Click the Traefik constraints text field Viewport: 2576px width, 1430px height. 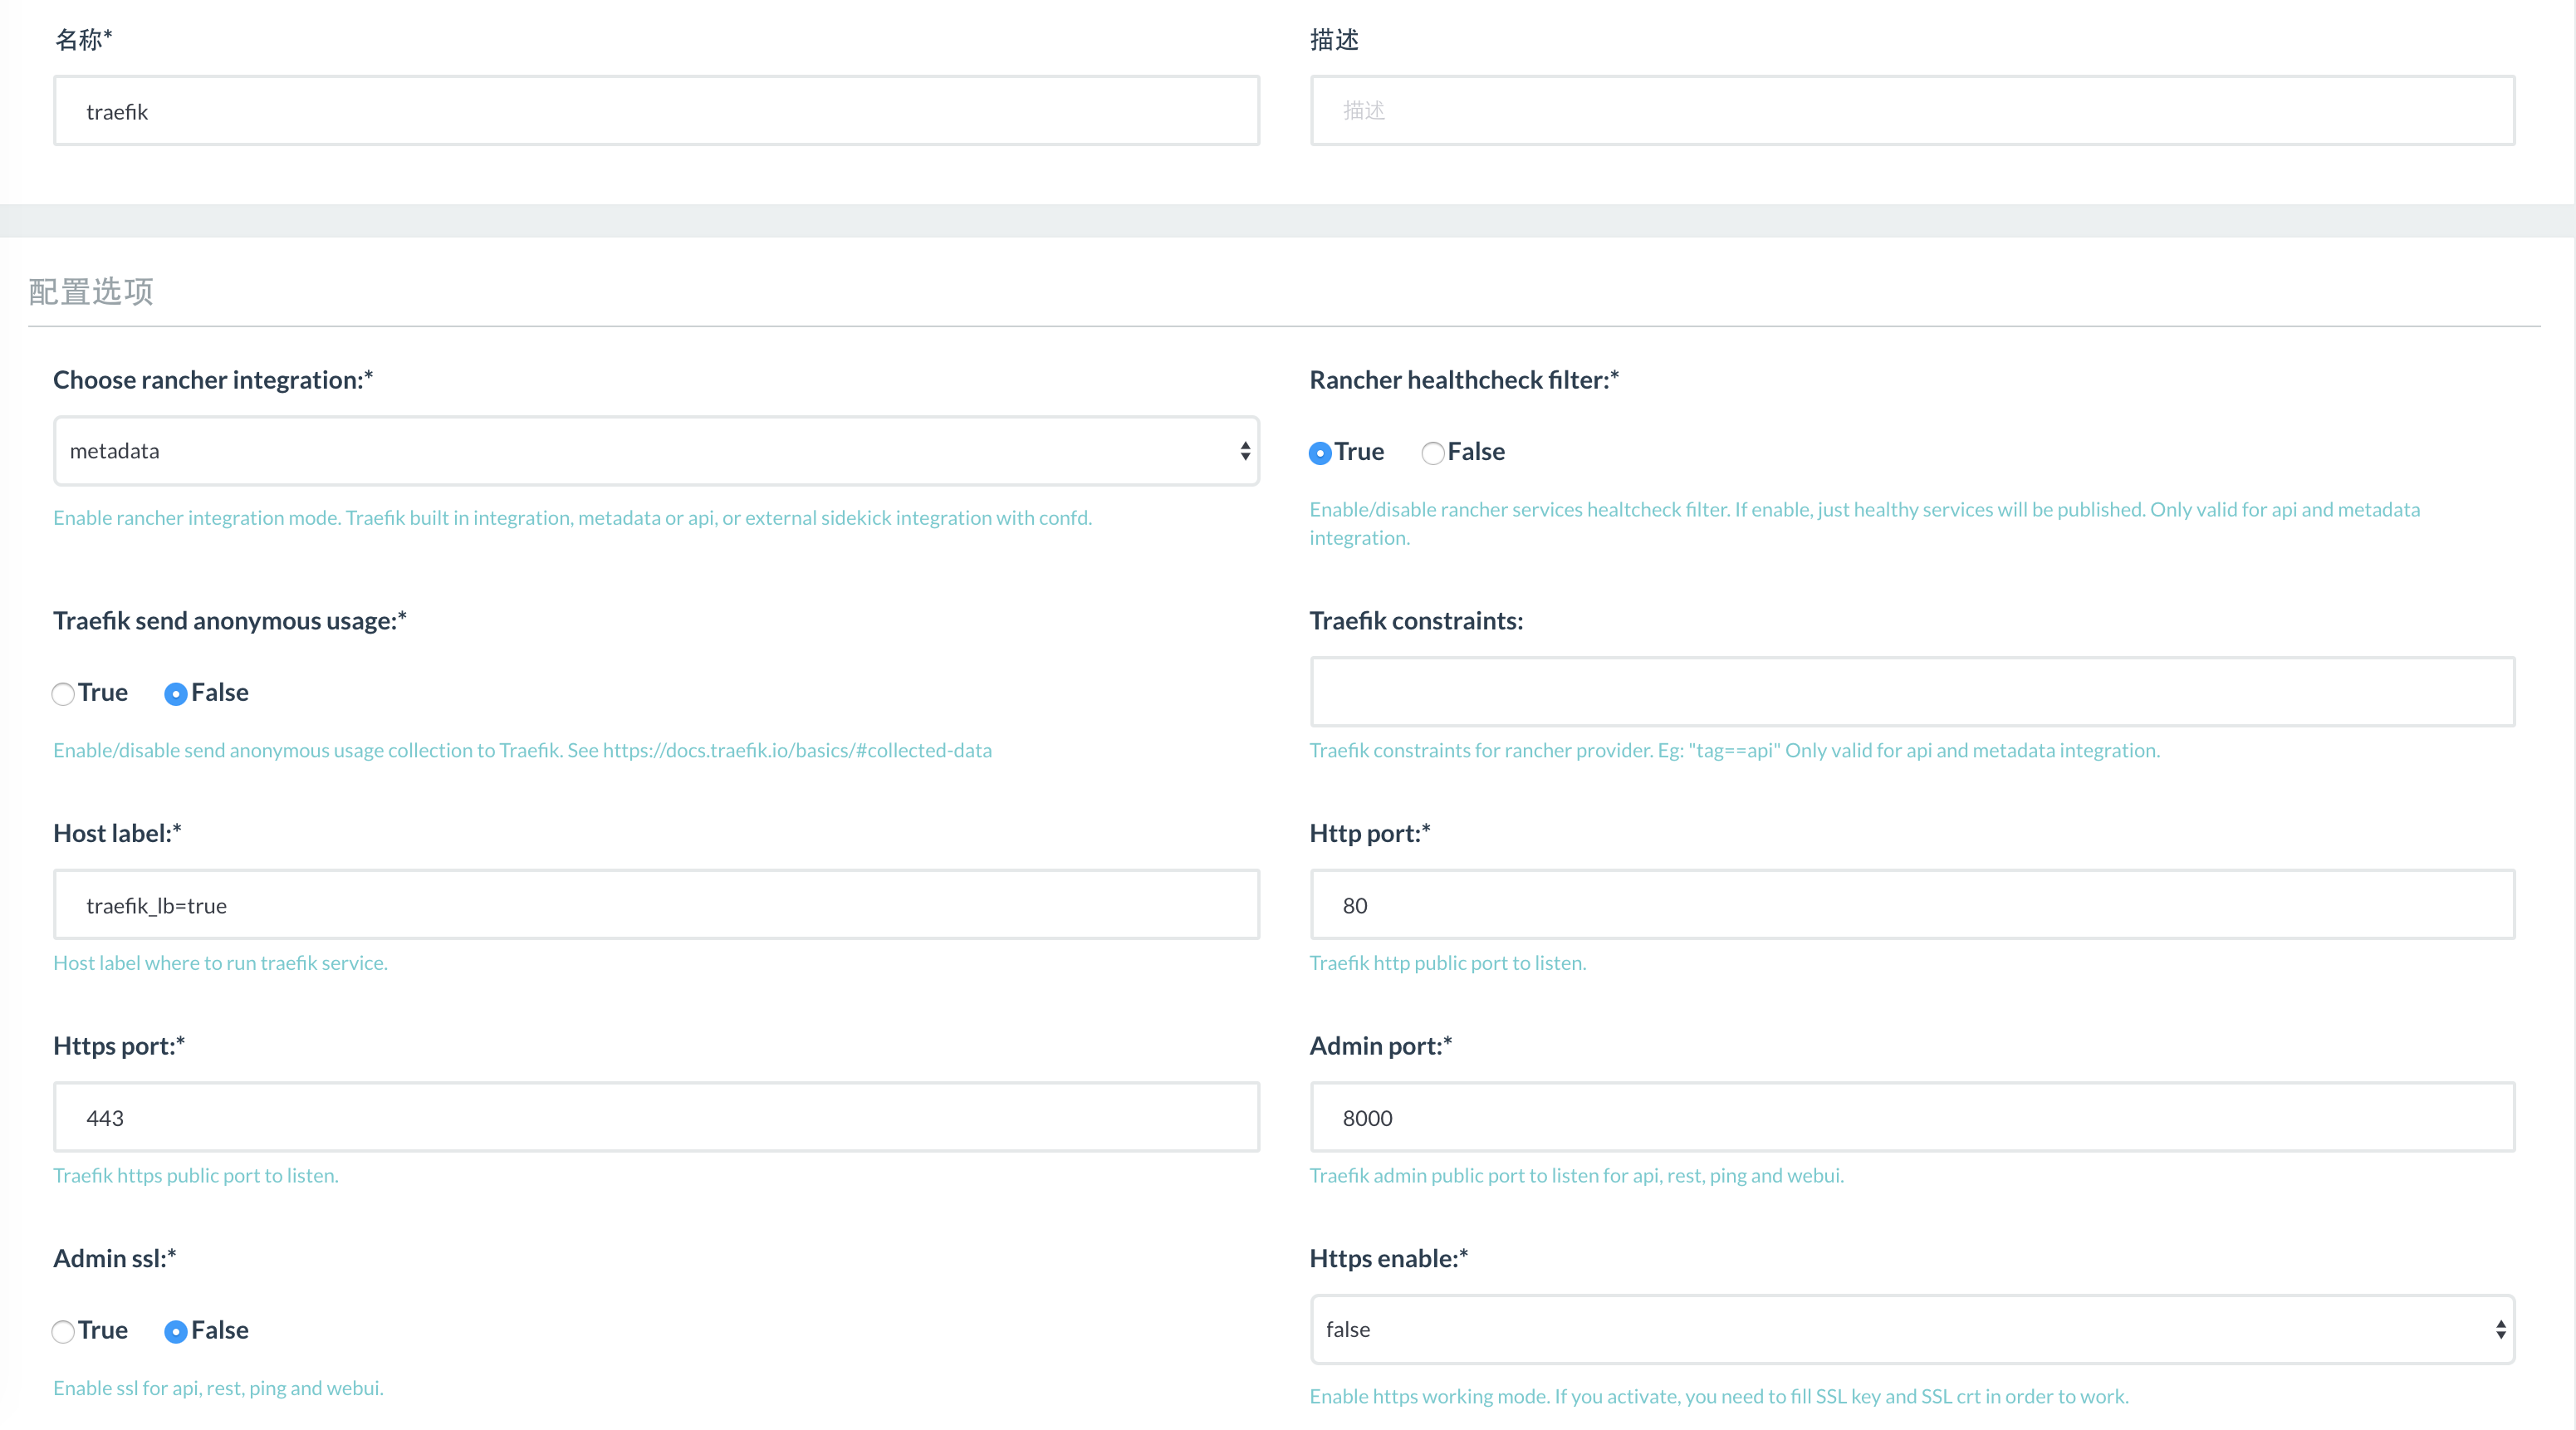pos(1912,692)
